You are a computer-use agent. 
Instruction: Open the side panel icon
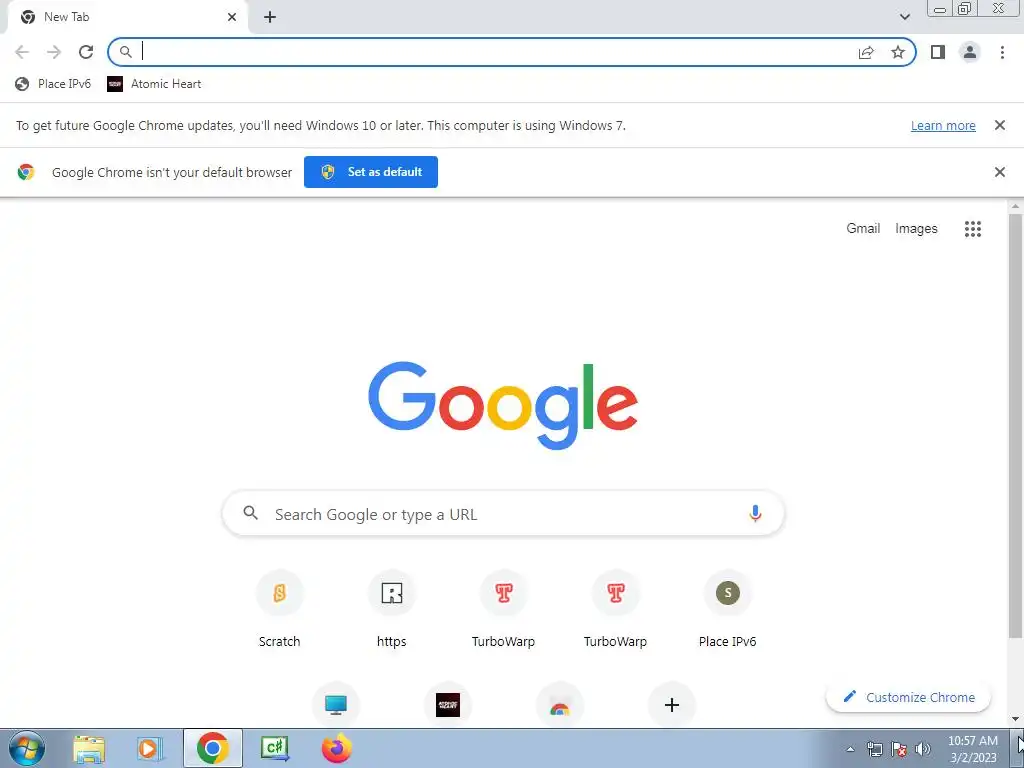pos(938,52)
